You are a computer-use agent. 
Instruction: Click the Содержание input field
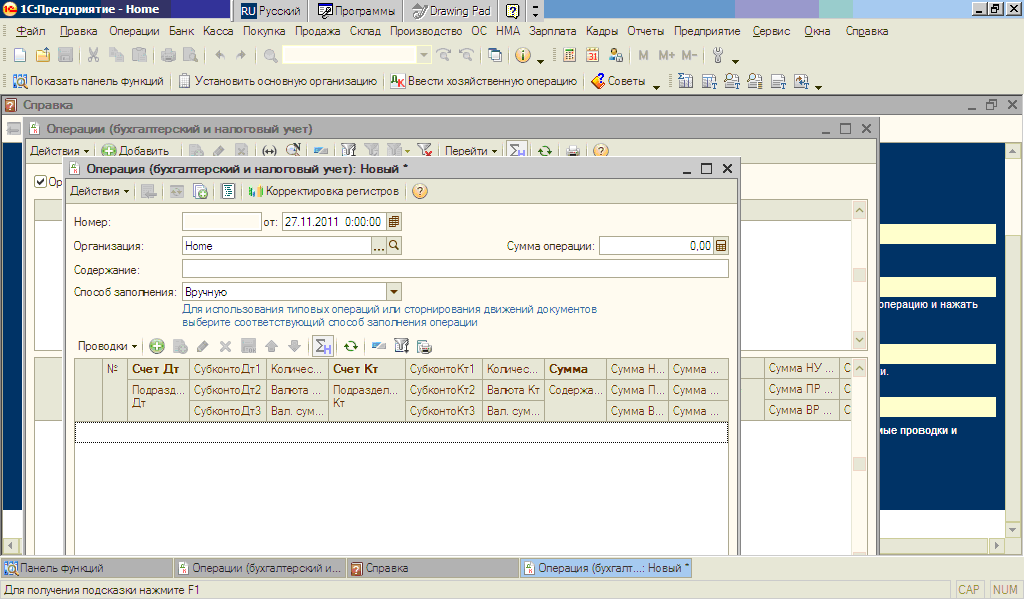pos(455,269)
